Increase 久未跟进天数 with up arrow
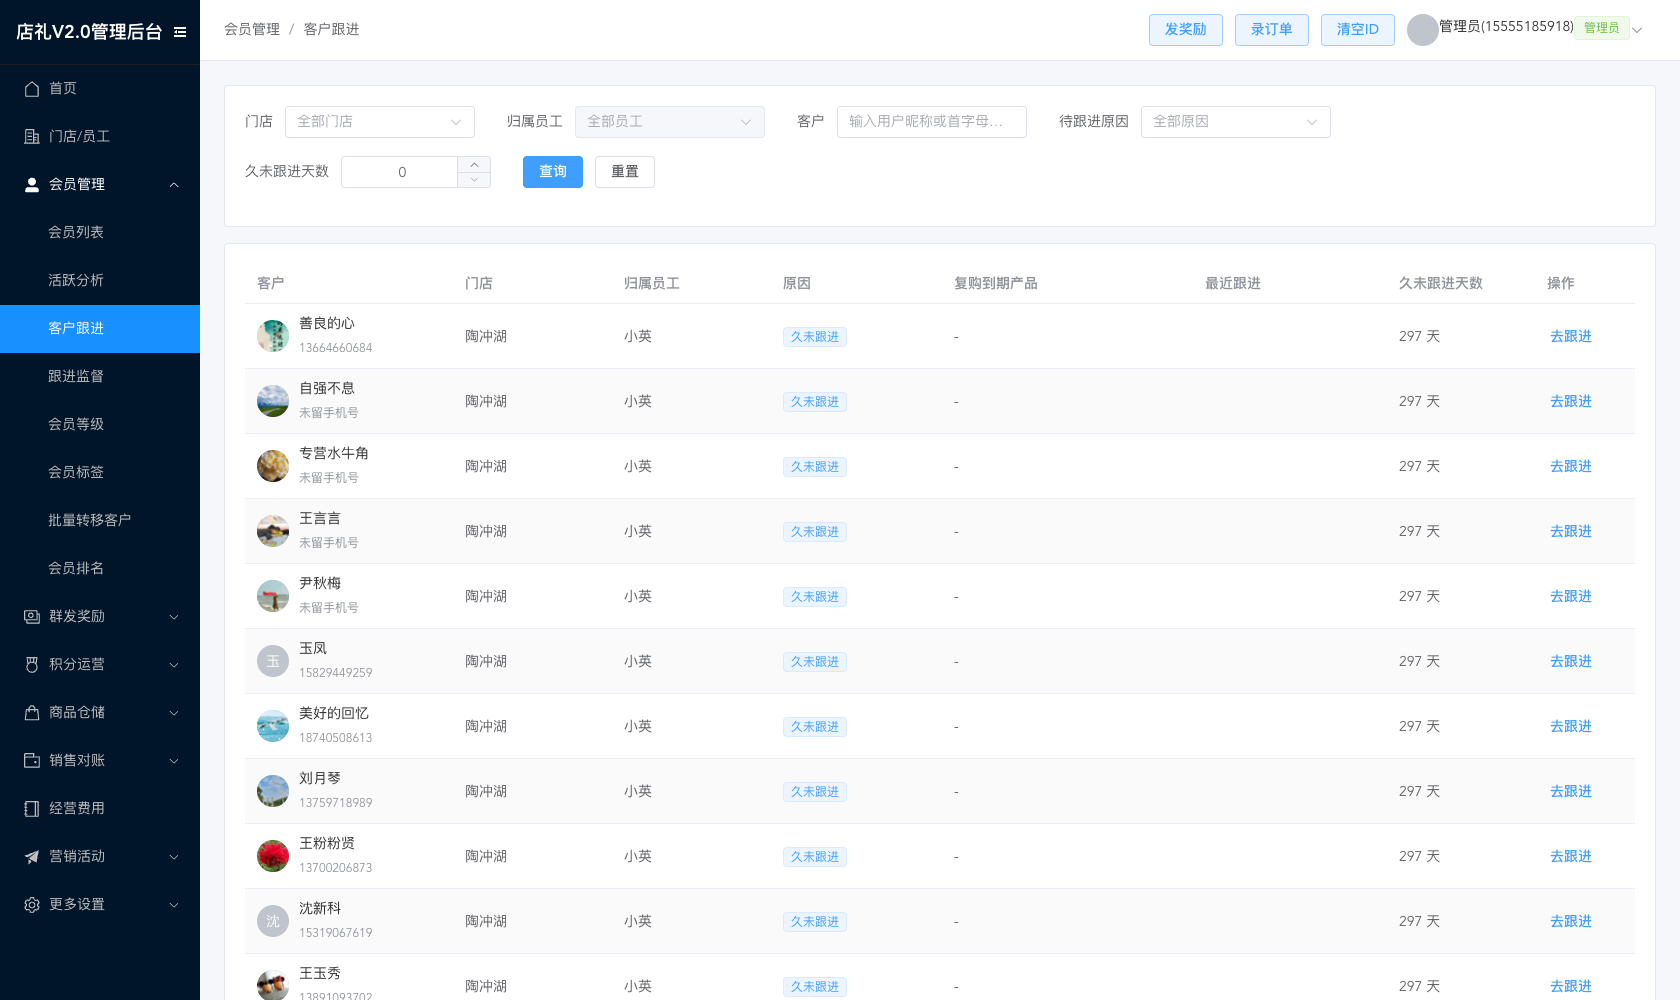The height and width of the screenshot is (1000, 1680). point(474,164)
